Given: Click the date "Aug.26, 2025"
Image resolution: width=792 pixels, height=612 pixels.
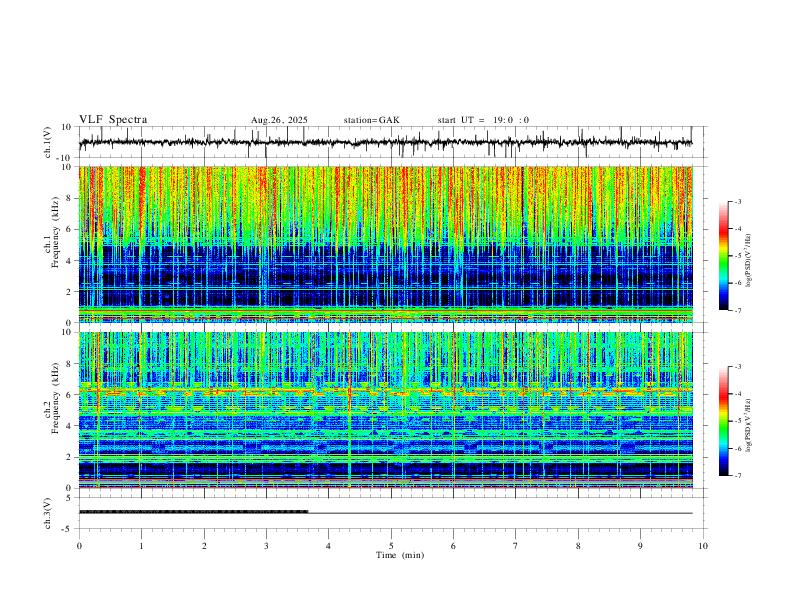Looking at the screenshot, I should coord(279,120).
